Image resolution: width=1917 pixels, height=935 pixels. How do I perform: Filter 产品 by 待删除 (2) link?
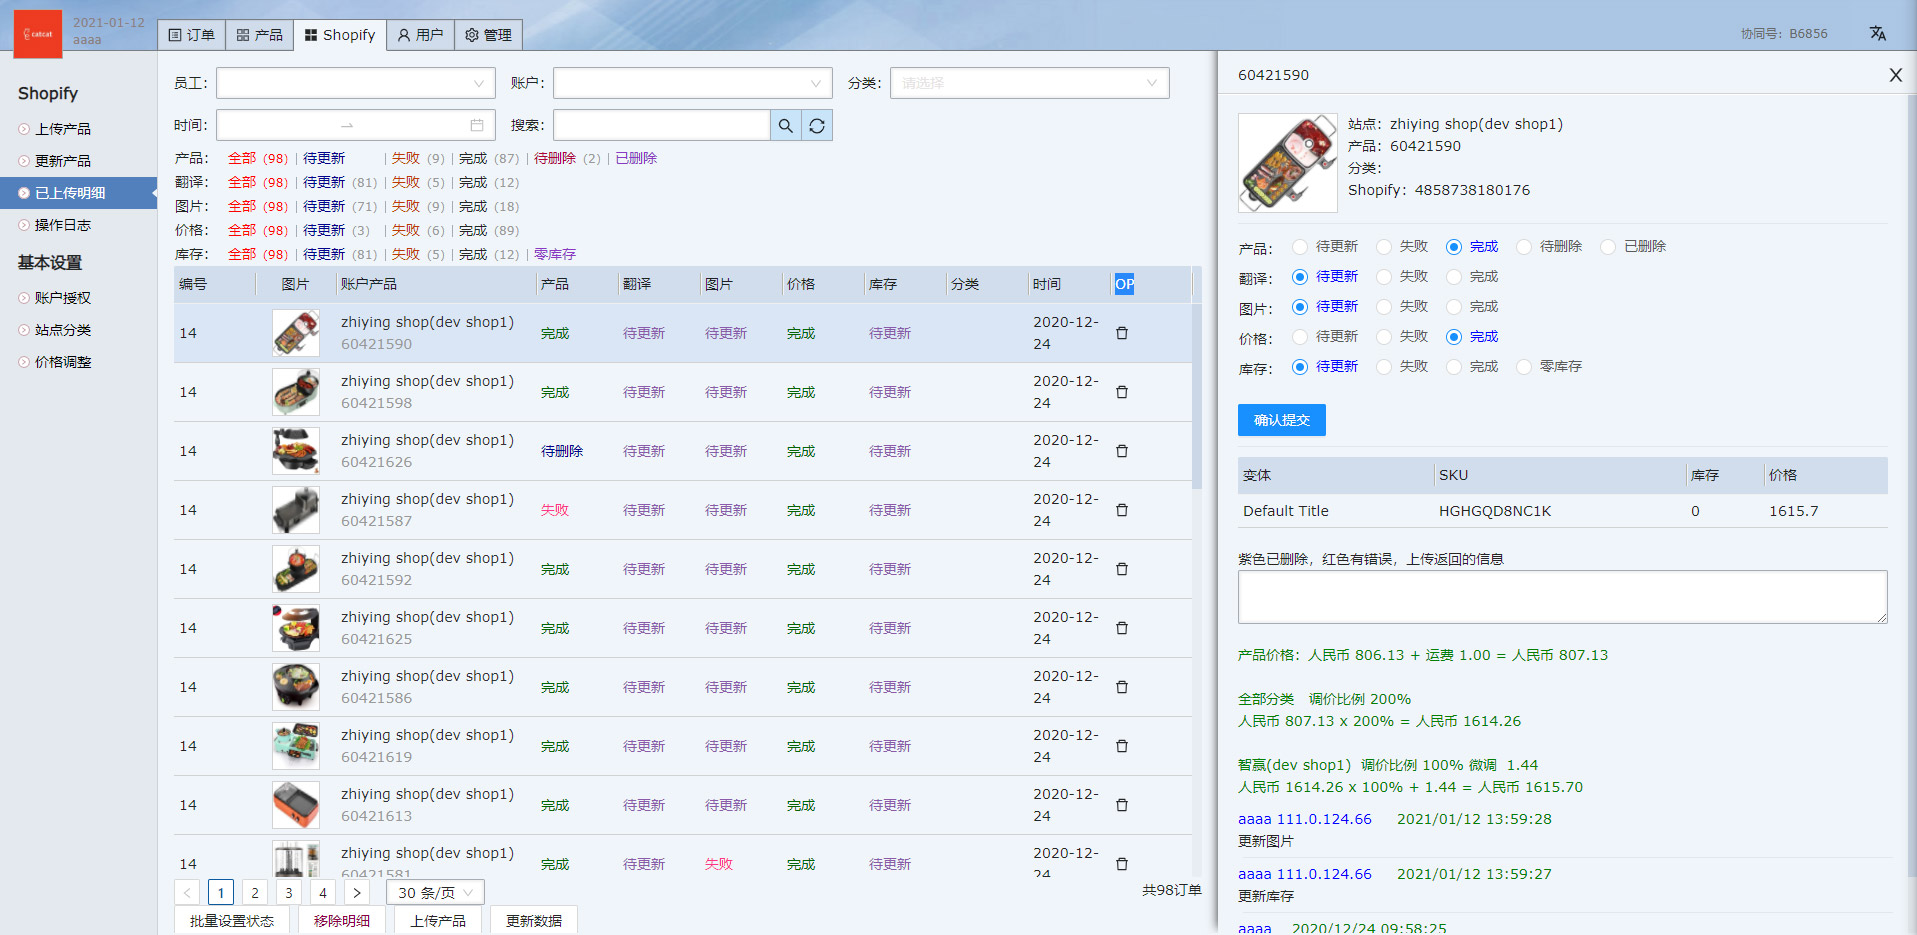pyautogui.click(x=567, y=158)
